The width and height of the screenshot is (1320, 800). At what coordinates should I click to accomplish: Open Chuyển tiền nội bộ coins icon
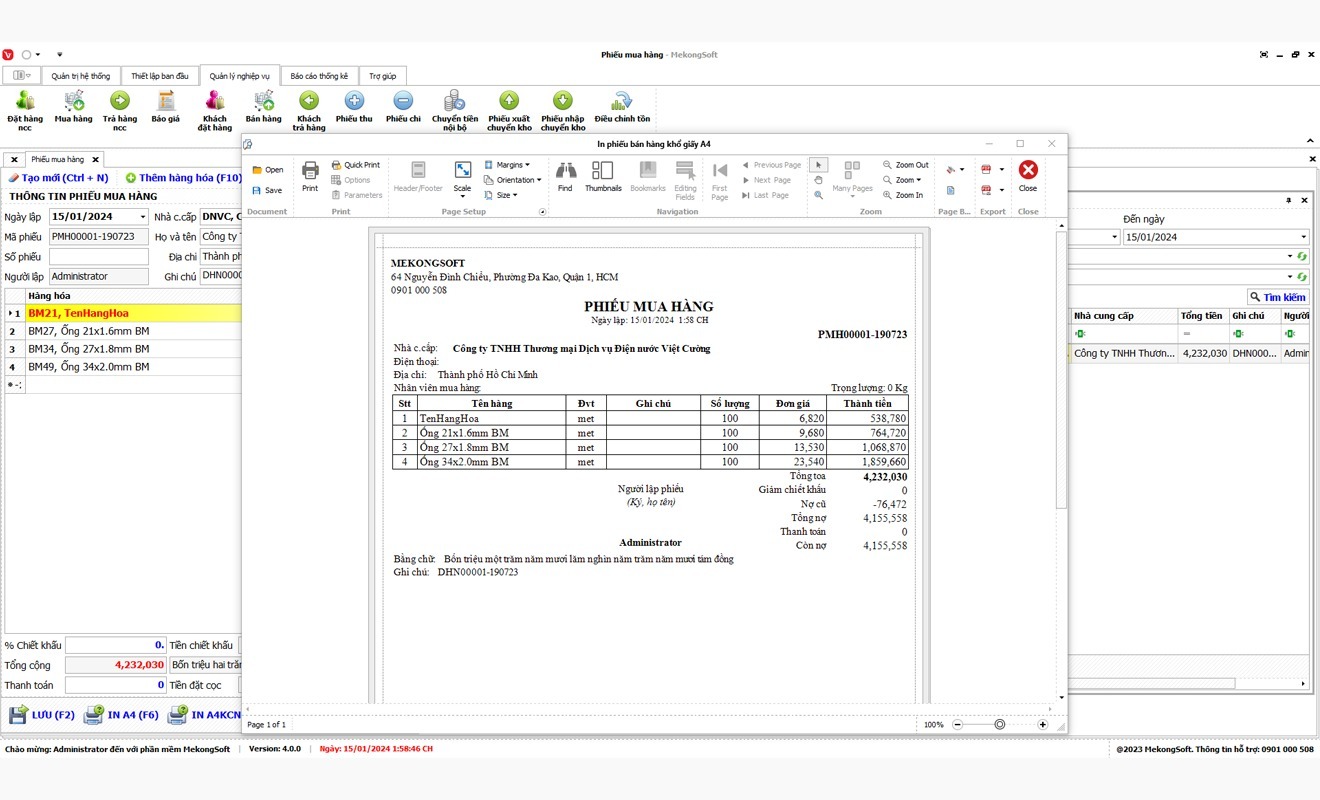[x=455, y=101]
